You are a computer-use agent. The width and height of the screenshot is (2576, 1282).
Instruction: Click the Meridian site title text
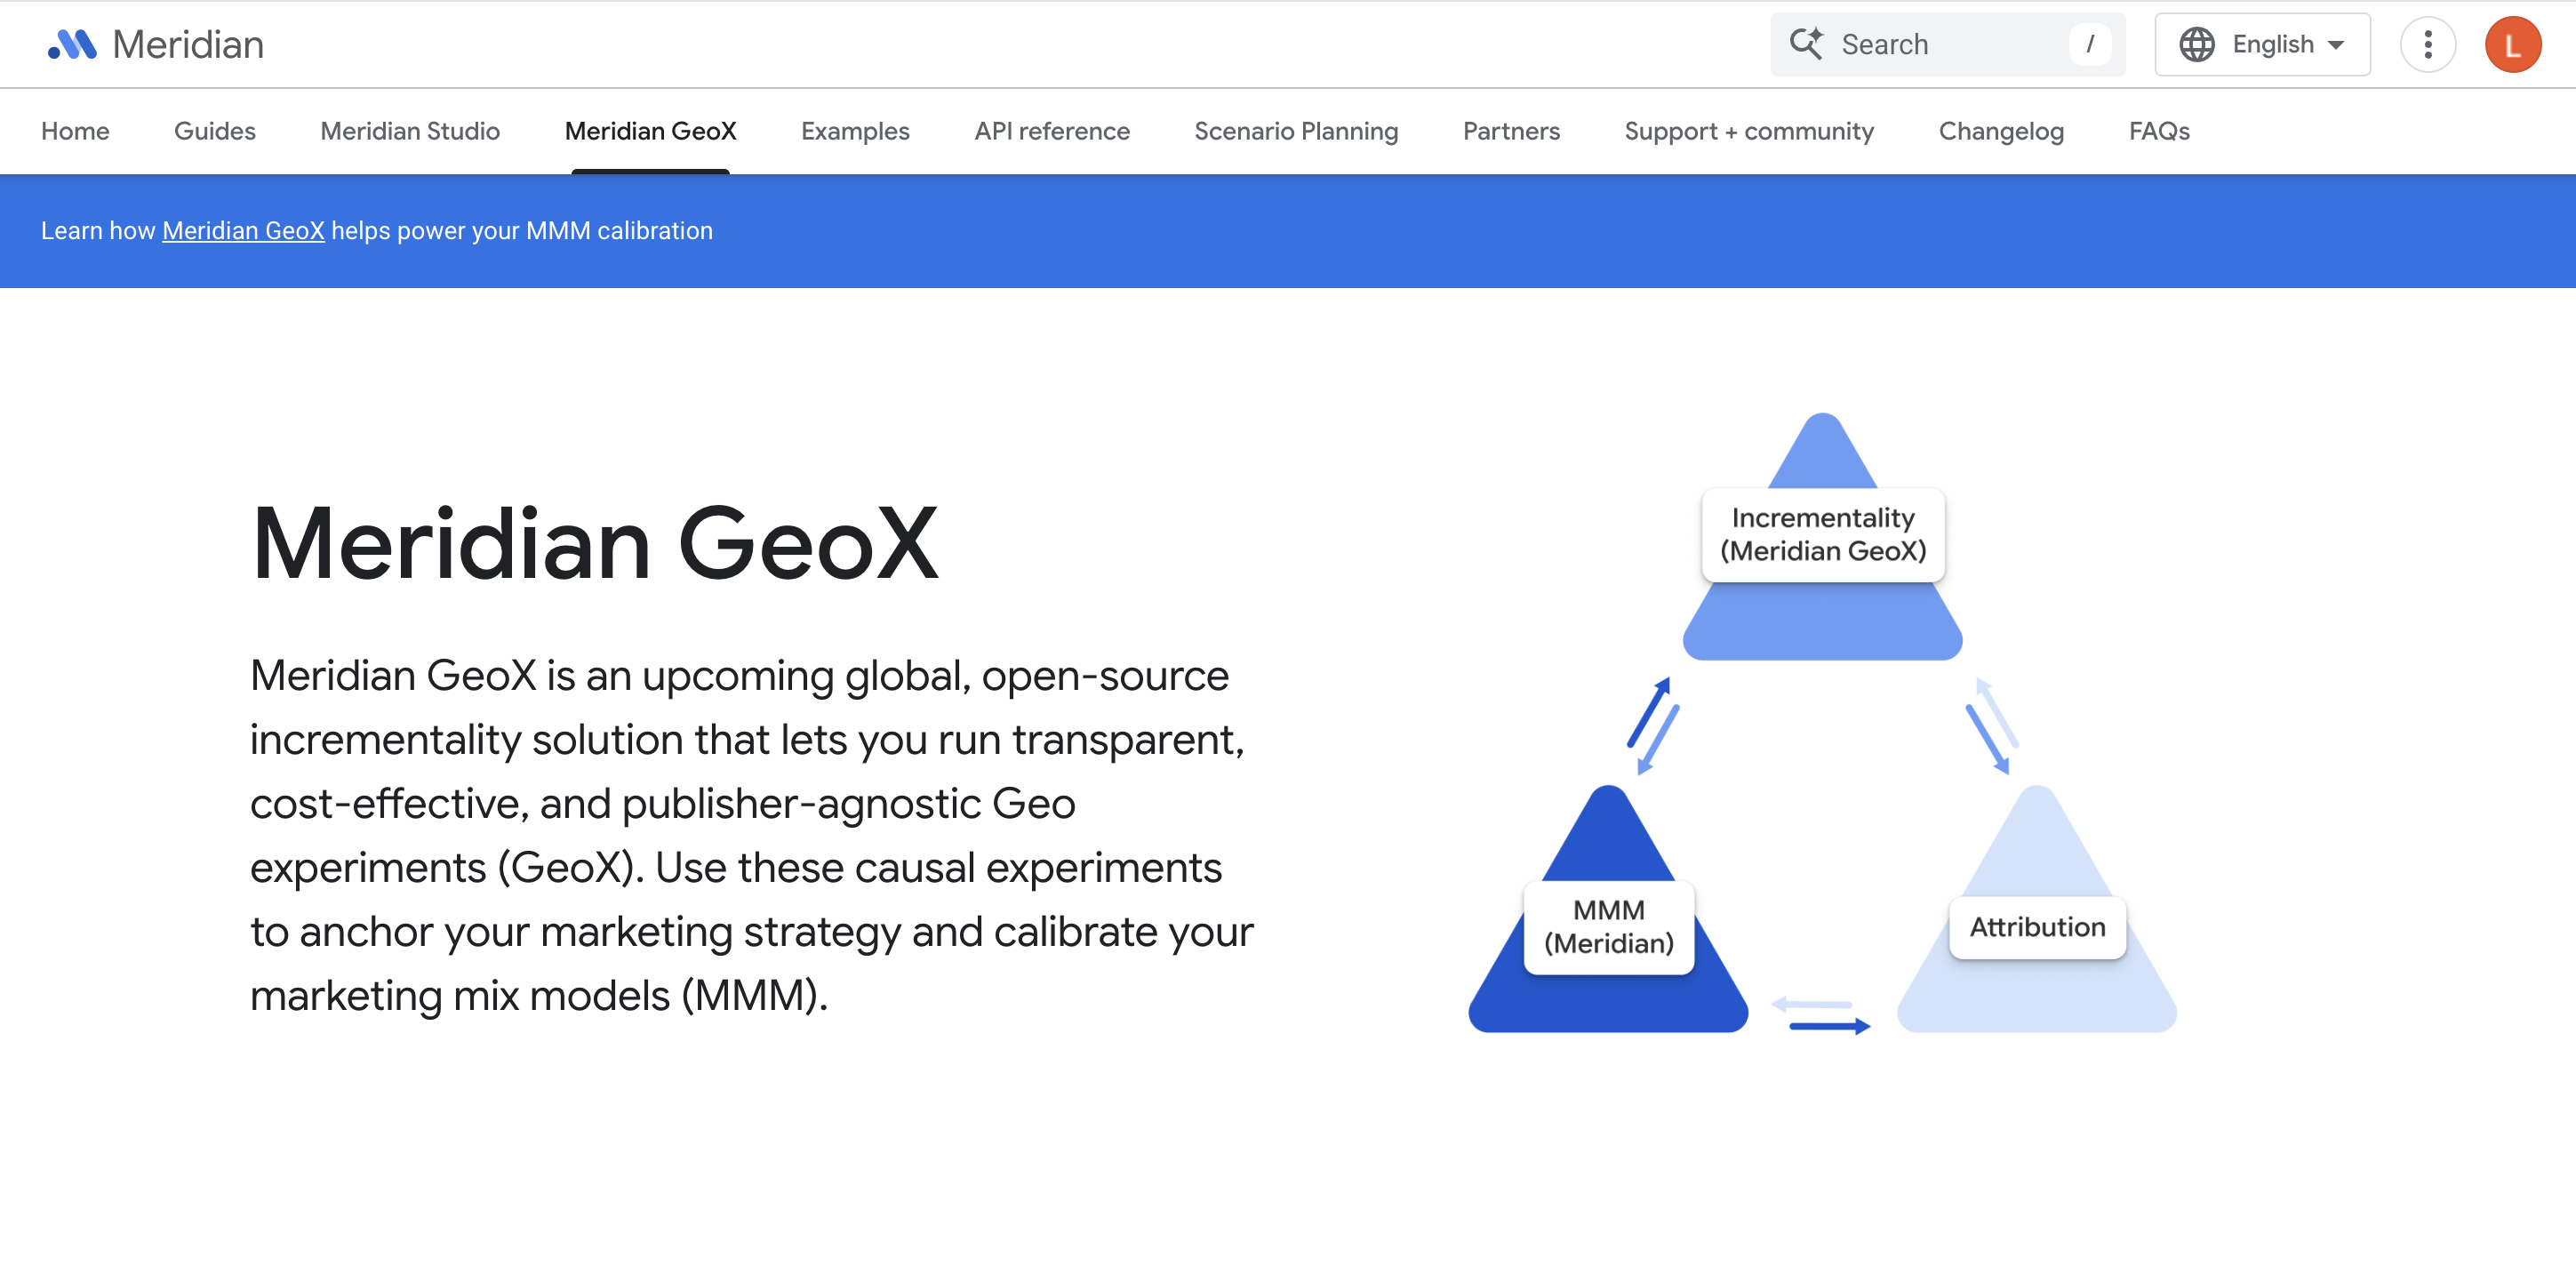(188, 45)
